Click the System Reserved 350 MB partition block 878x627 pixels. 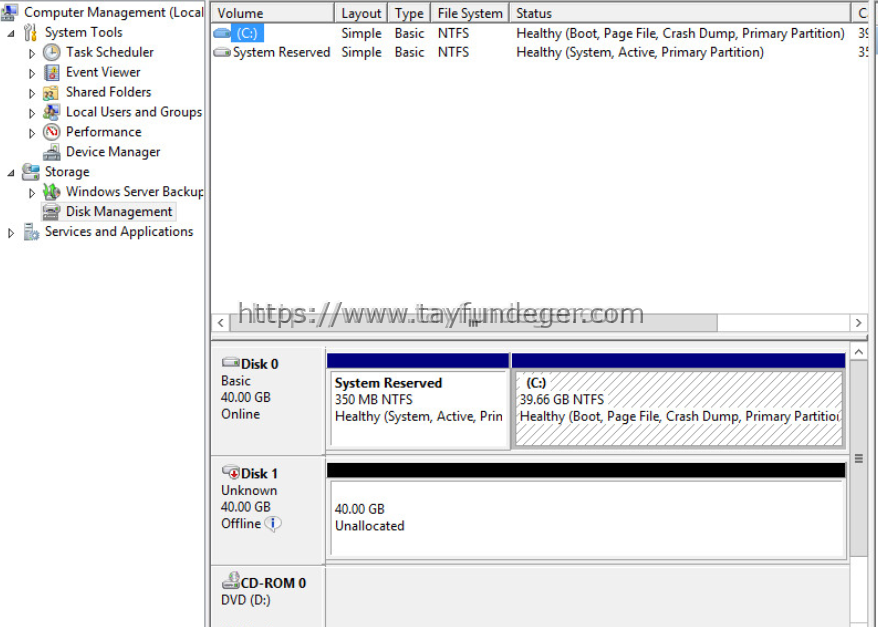point(418,400)
